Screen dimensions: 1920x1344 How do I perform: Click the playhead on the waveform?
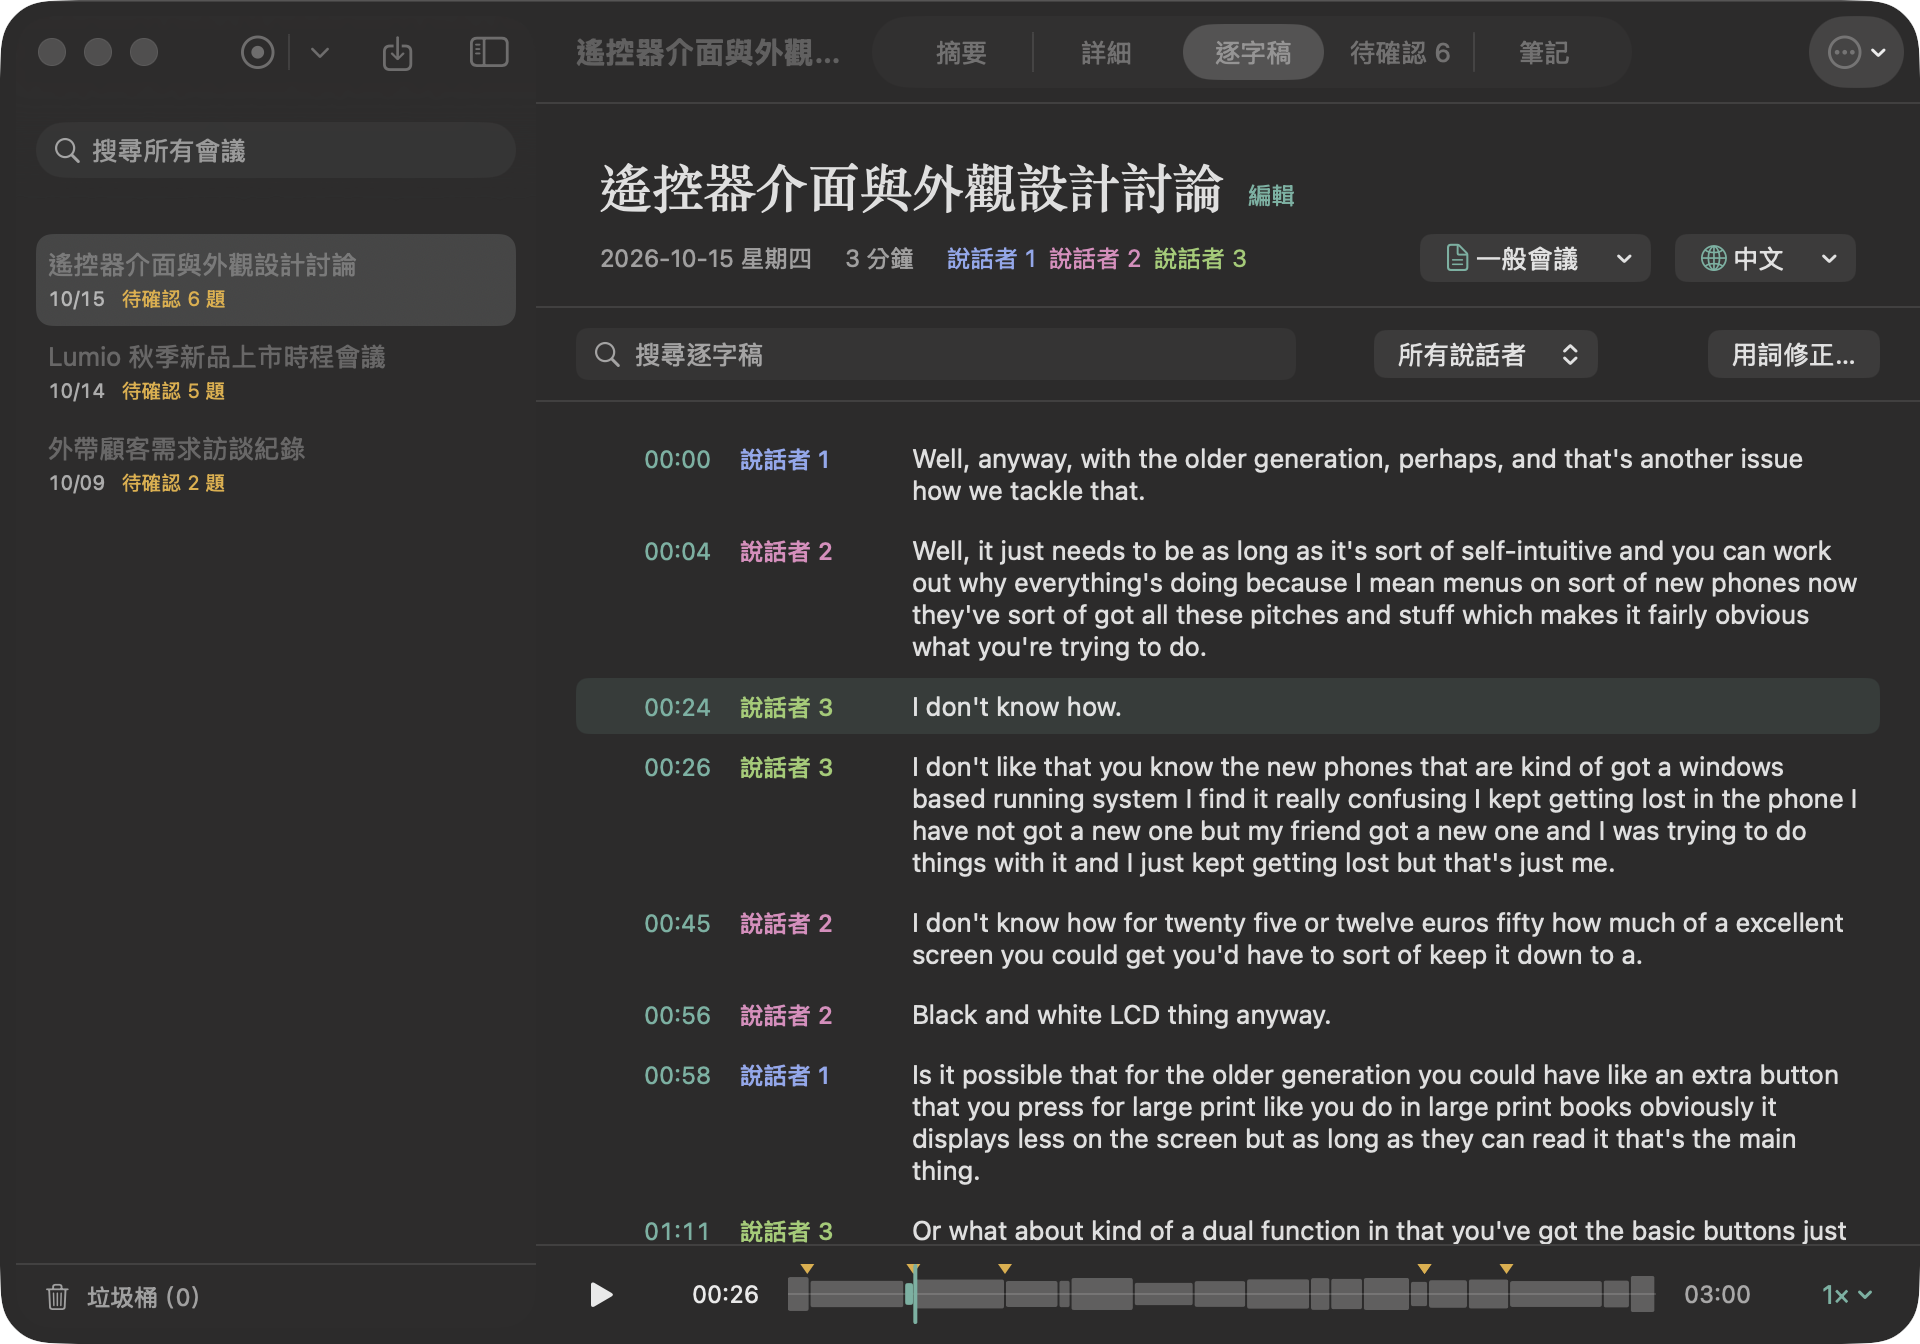pos(913,1293)
